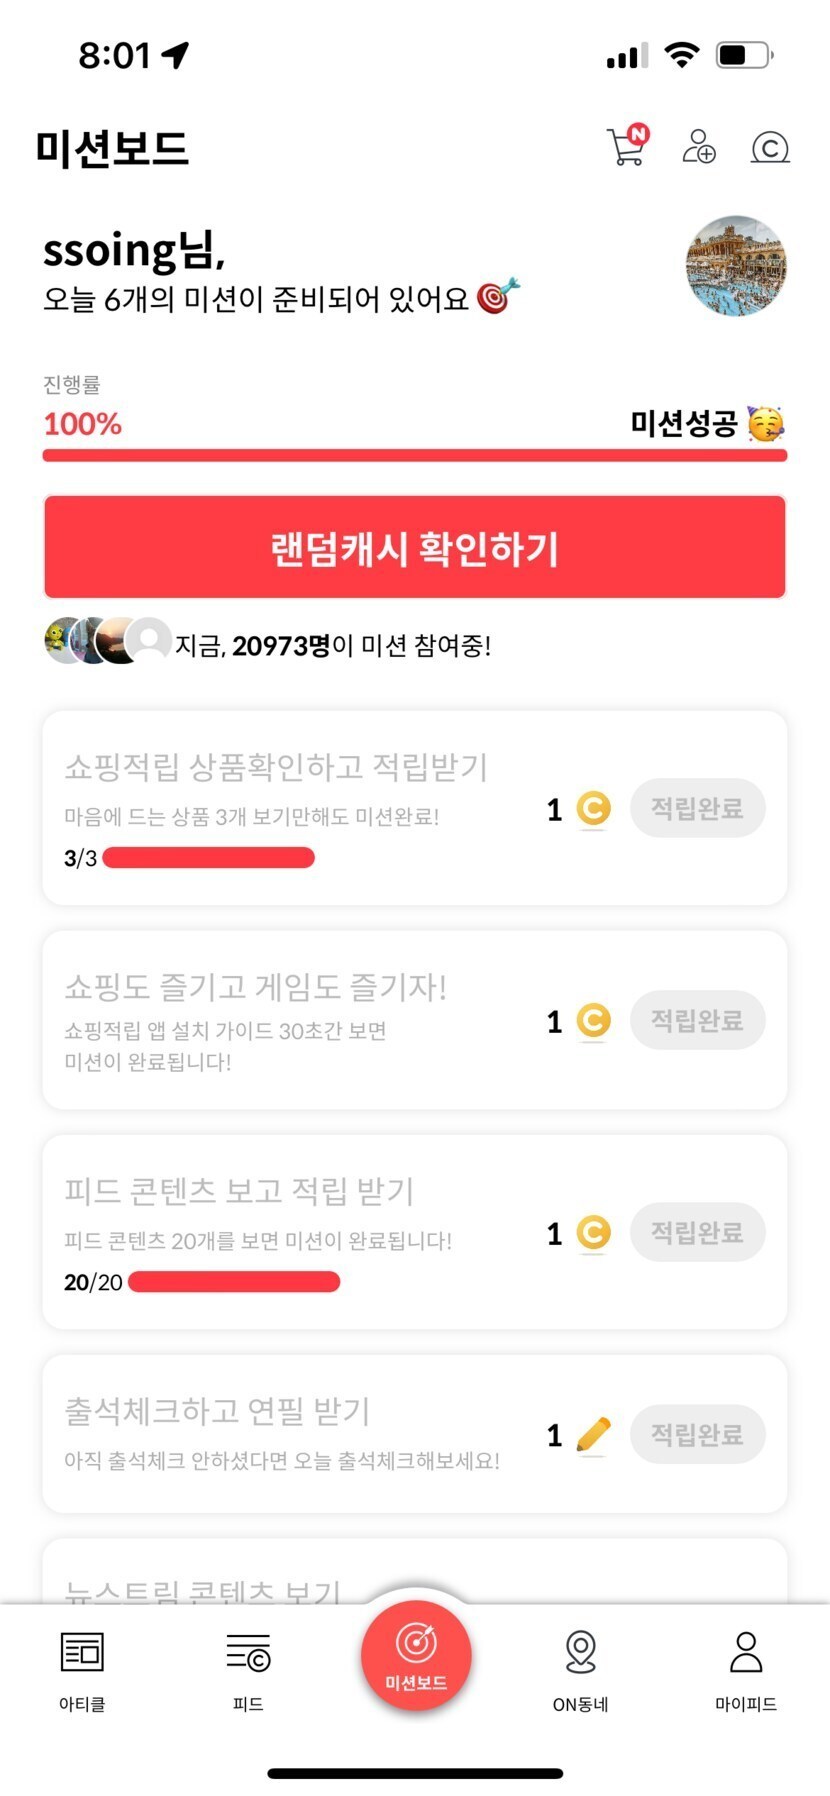Tap the 100% mission progress bar
This screenshot has width=830, height=1796.
tap(414, 456)
